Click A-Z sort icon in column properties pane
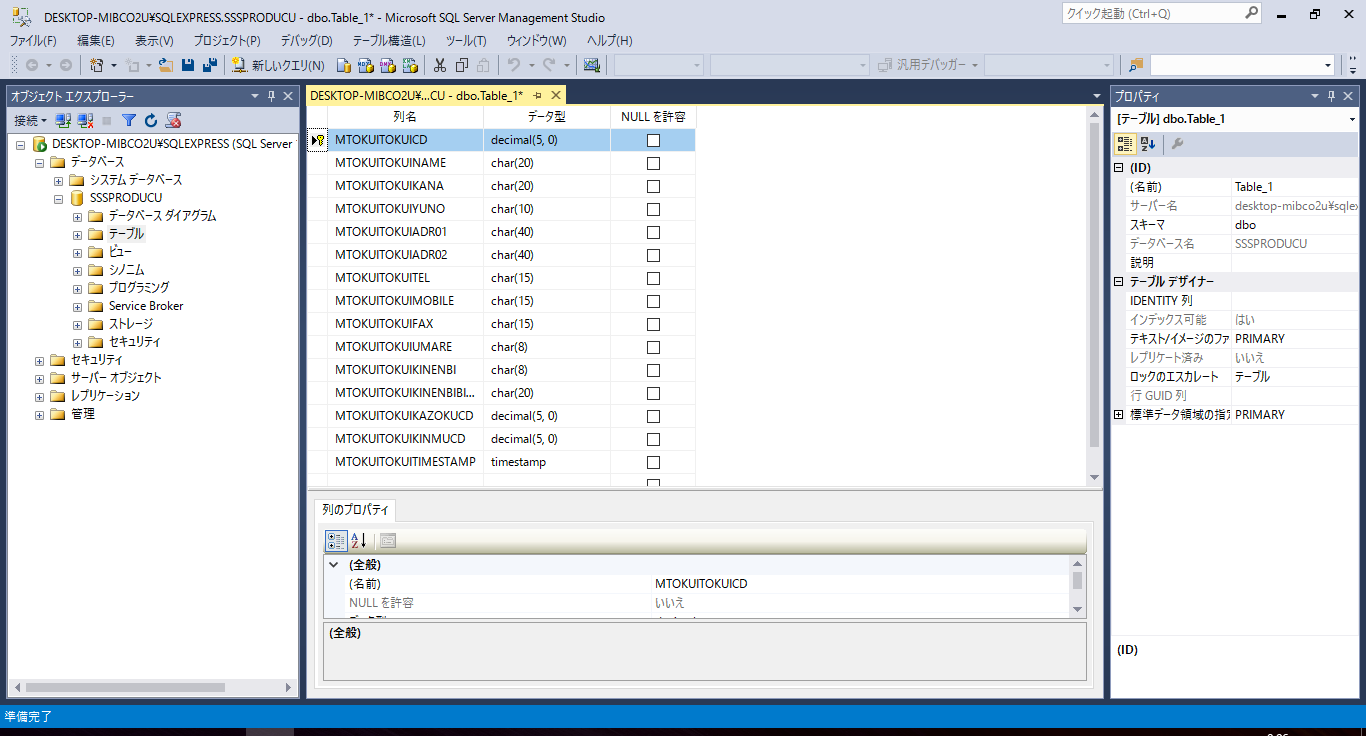 tap(358, 541)
